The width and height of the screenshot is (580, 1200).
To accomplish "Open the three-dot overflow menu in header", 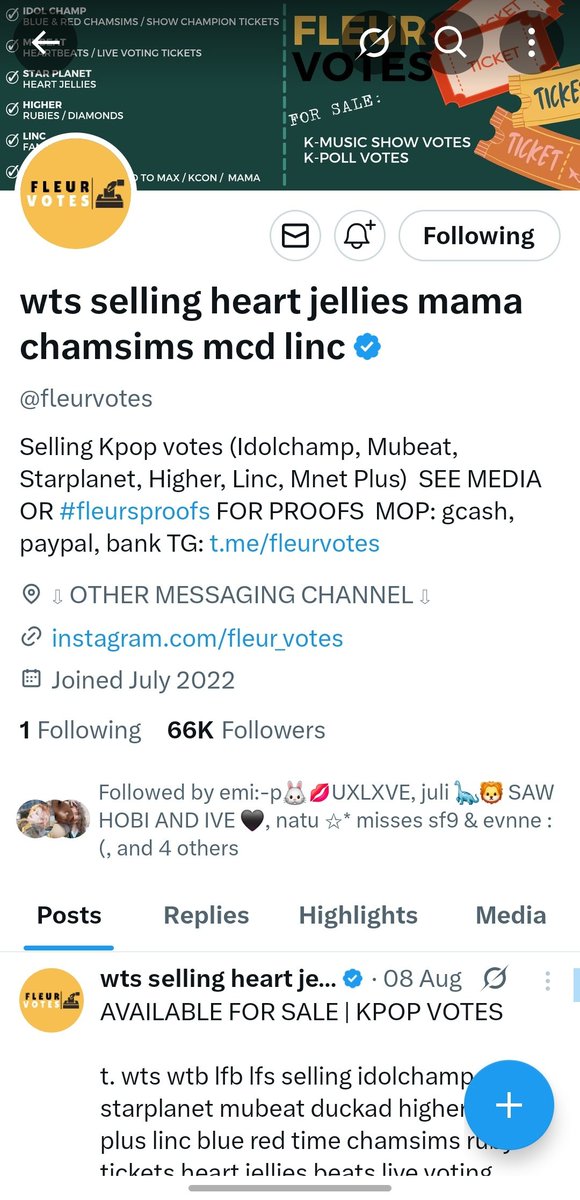I will (x=531, y=42).
